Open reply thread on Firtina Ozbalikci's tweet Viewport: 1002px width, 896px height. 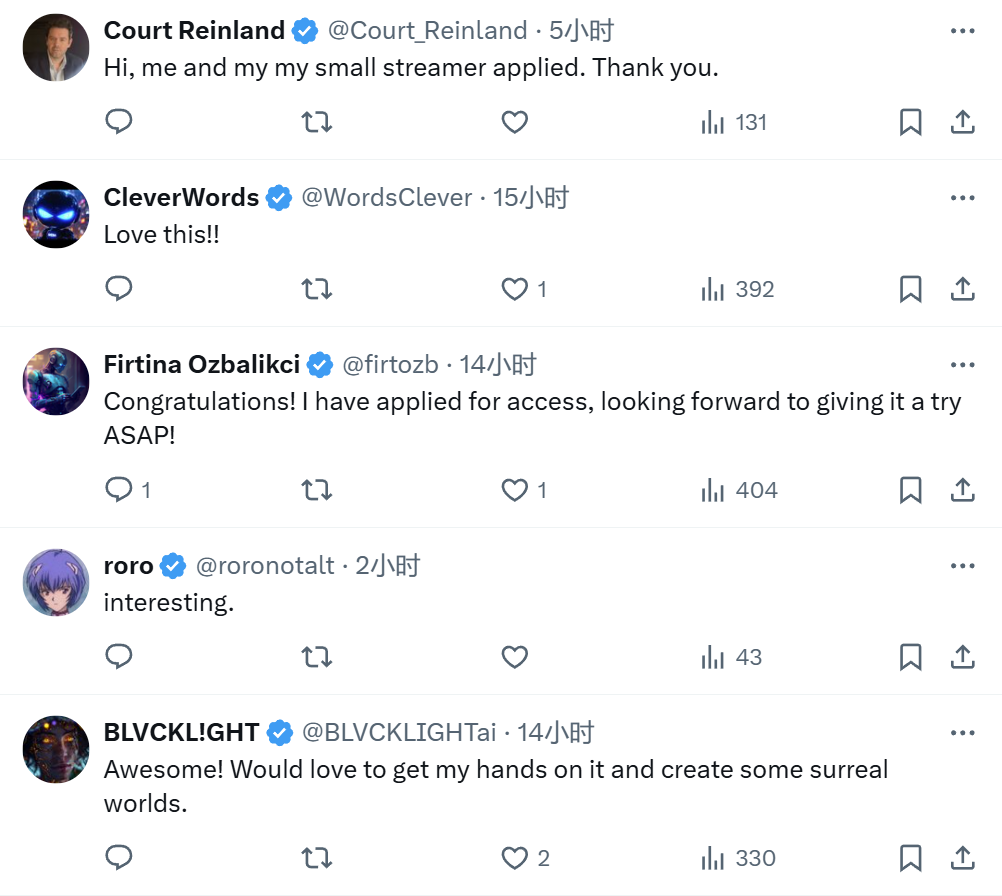[x=119, y=490]
